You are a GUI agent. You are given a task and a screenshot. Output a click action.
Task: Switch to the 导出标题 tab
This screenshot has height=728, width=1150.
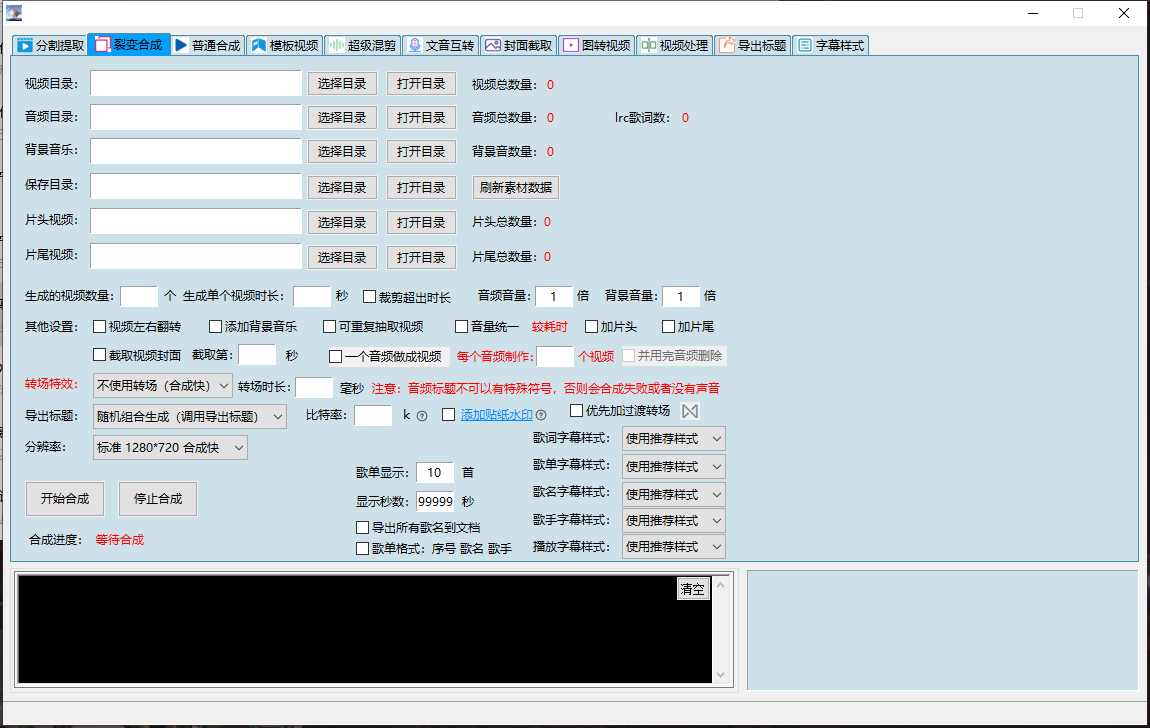point(753,45)
